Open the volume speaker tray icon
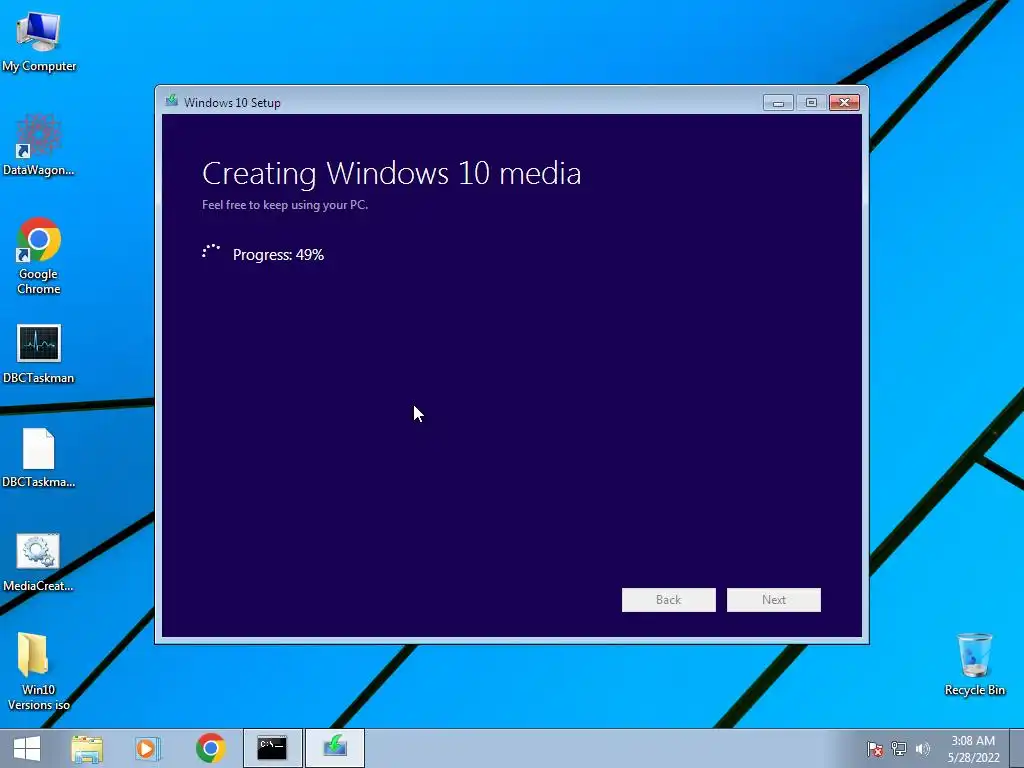This screenshot has width=1024, height=768. pos(923,749)
